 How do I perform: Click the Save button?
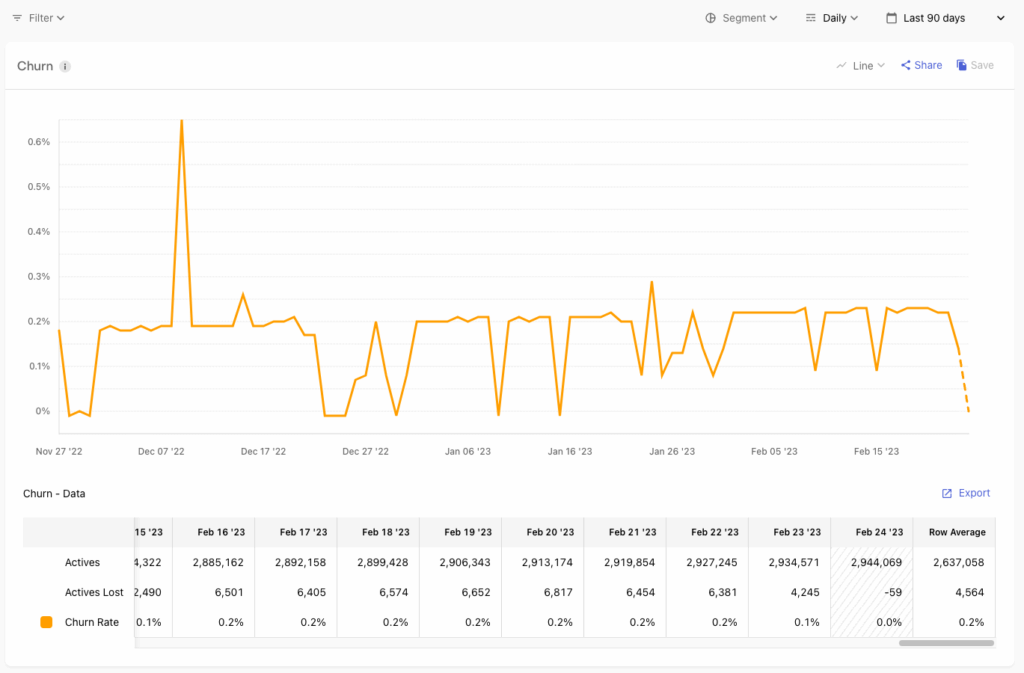point(974,64)
